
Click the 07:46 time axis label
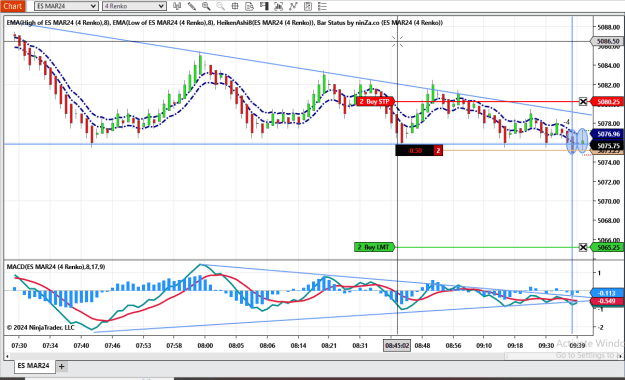click(x=112, y=345)
